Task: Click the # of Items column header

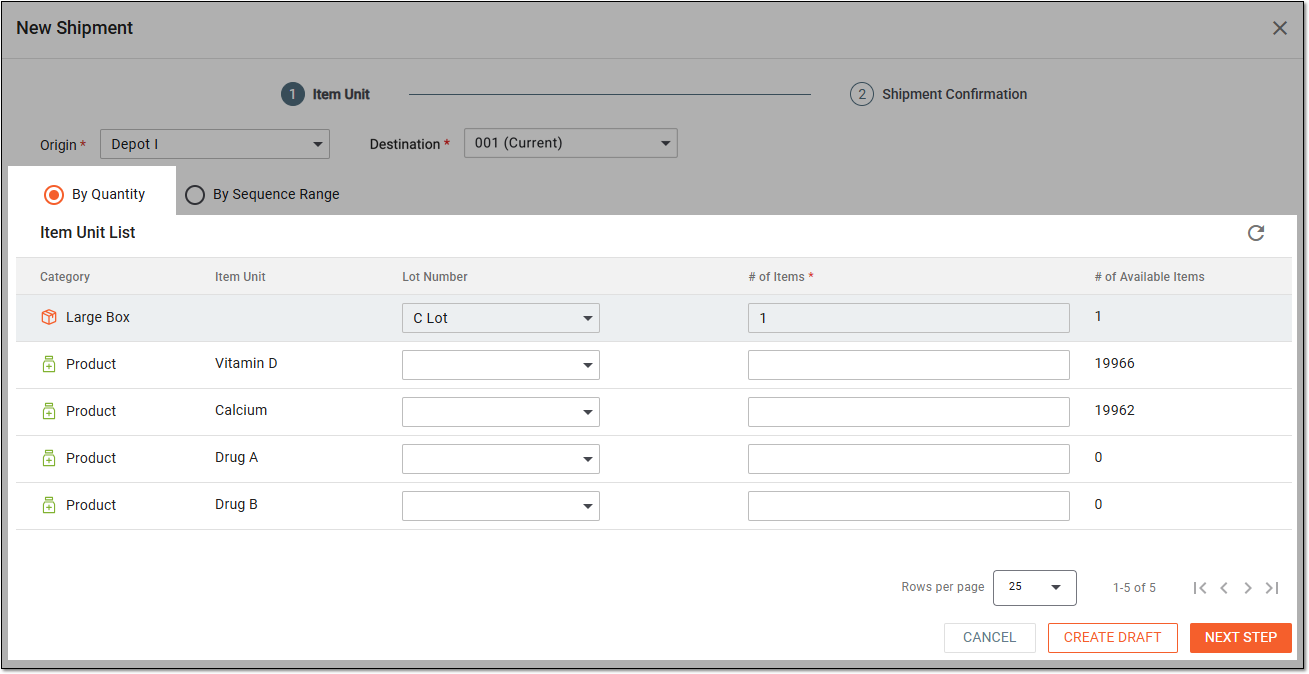Action: click(x=781, y=277)
